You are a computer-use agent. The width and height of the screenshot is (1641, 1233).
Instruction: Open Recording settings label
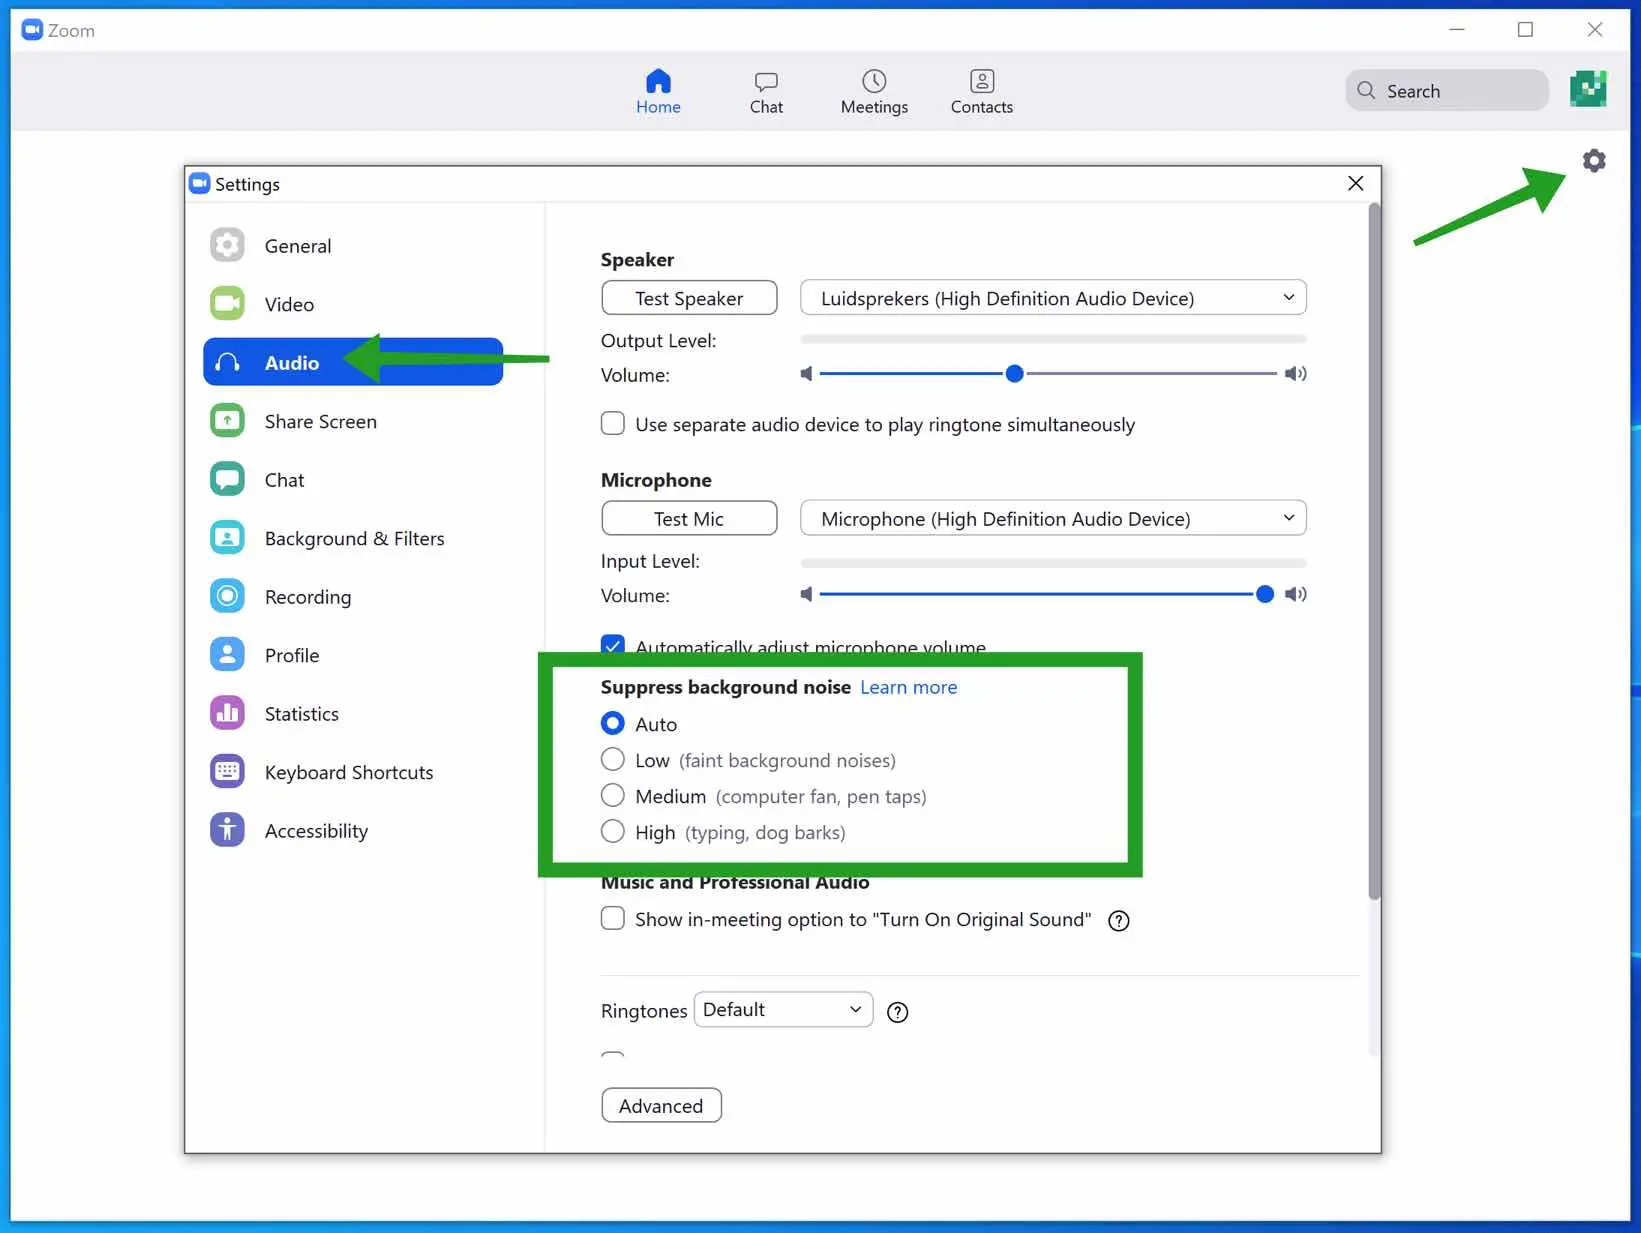click(x=308, y=597)
